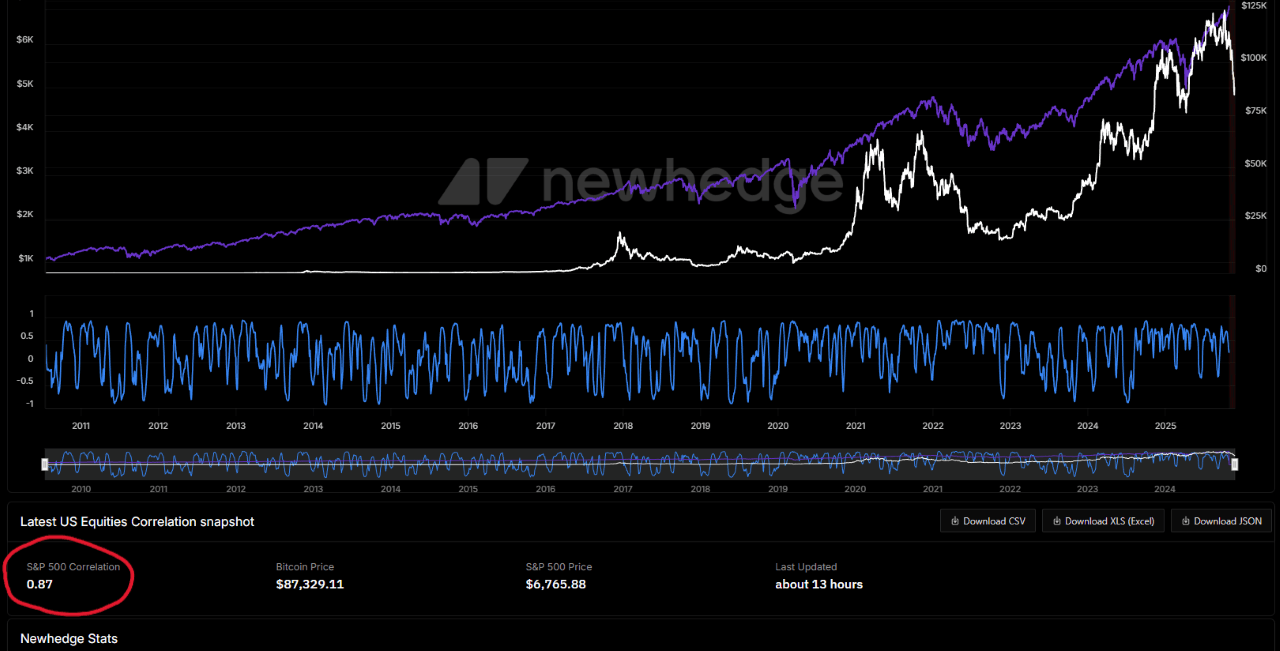The width and height of the screenshot is (1280, 651).
Task: Click the newhedge watermark logo on chart
Action: click(640, 182)
